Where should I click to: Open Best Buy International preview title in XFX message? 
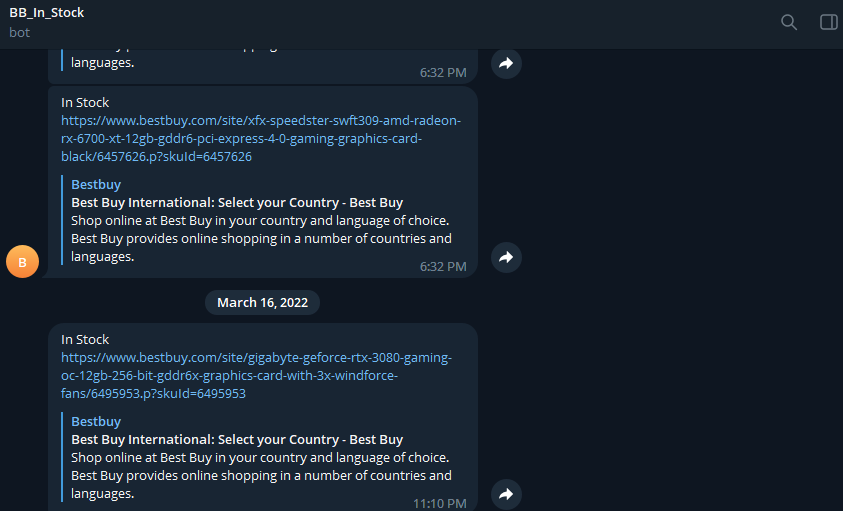[x=237, y=203]
